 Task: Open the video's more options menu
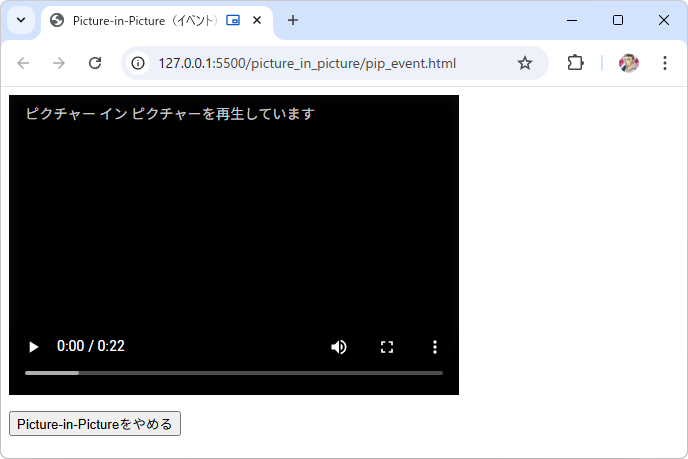[x=435, y=347]
